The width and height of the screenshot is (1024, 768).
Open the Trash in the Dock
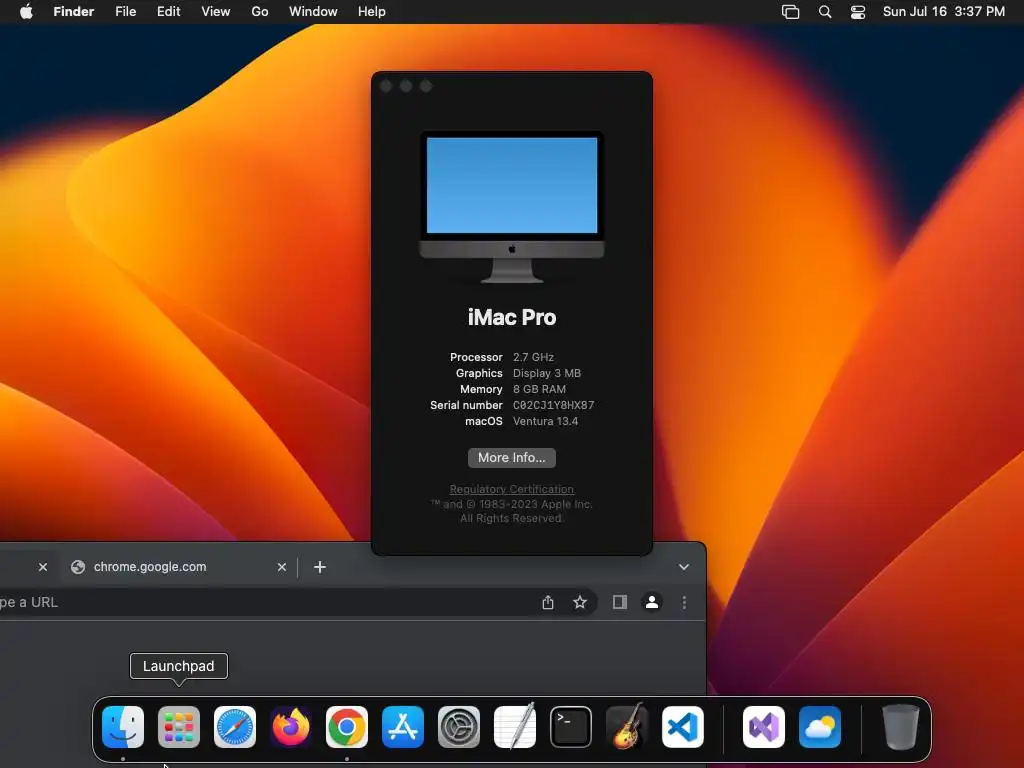point(901,727)
